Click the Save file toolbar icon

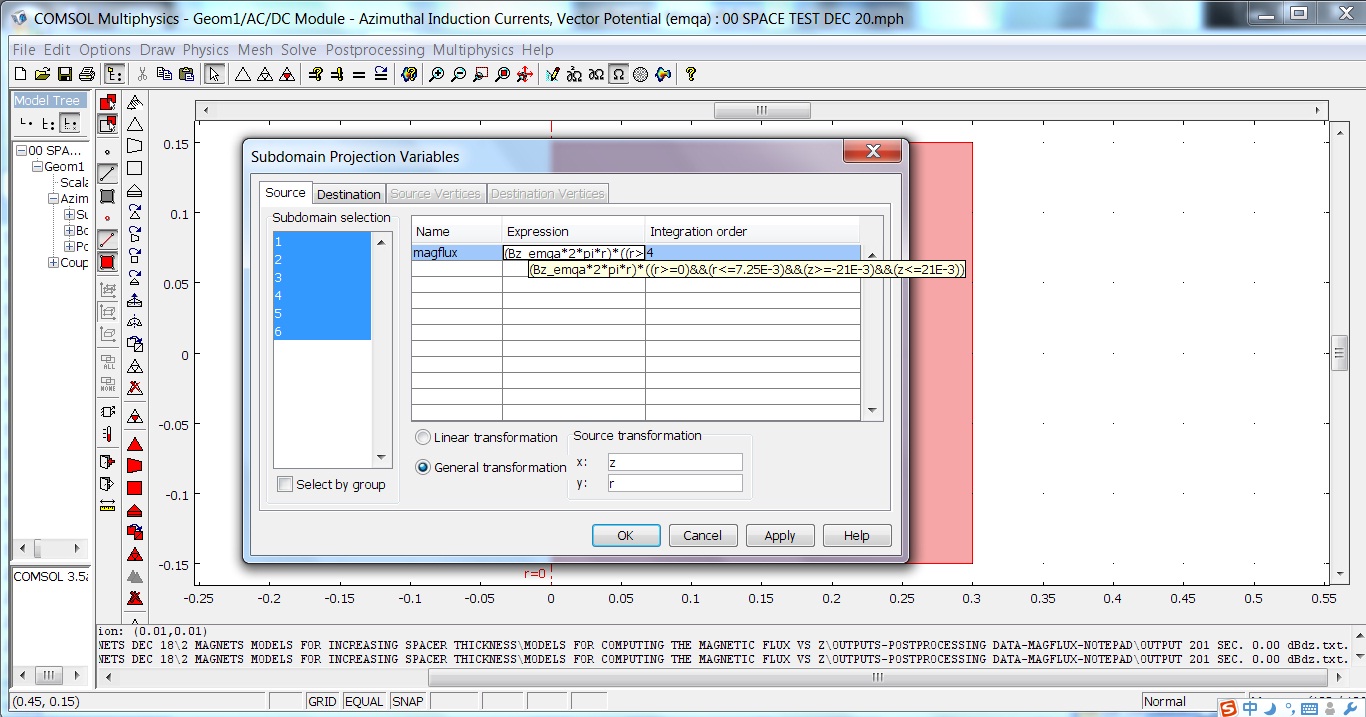click(65, 74)
